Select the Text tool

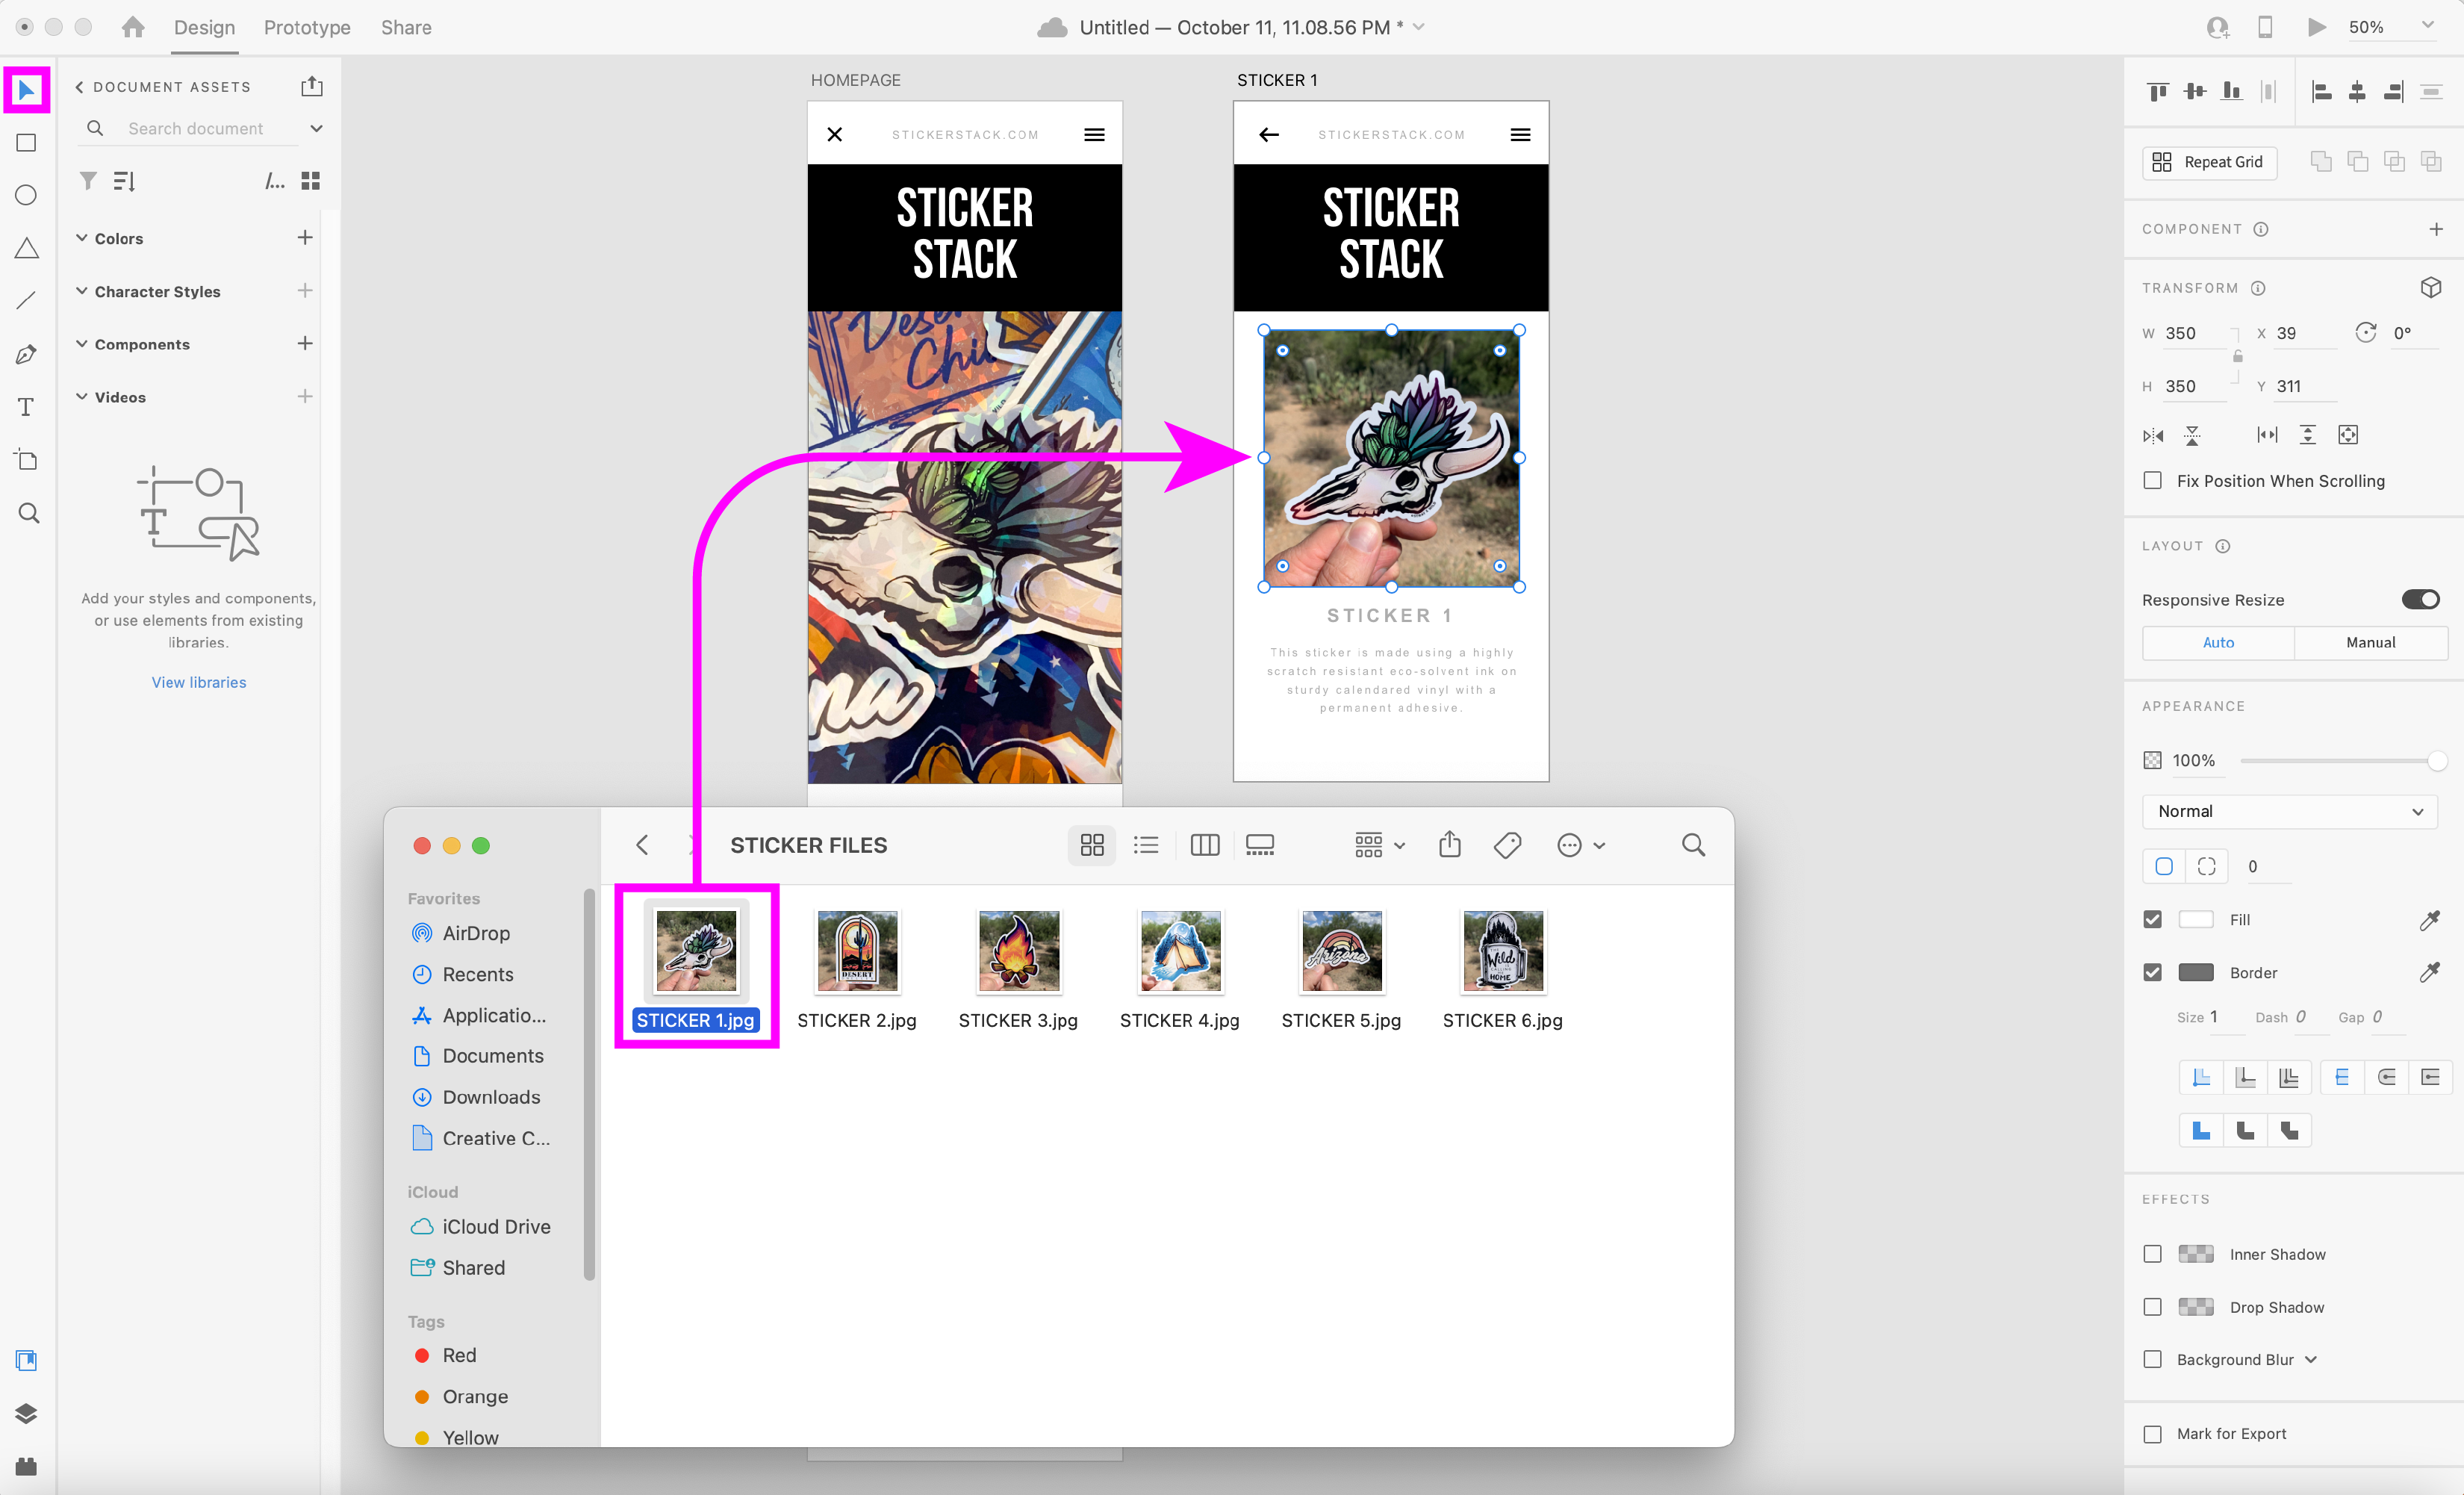click(27, 407)
